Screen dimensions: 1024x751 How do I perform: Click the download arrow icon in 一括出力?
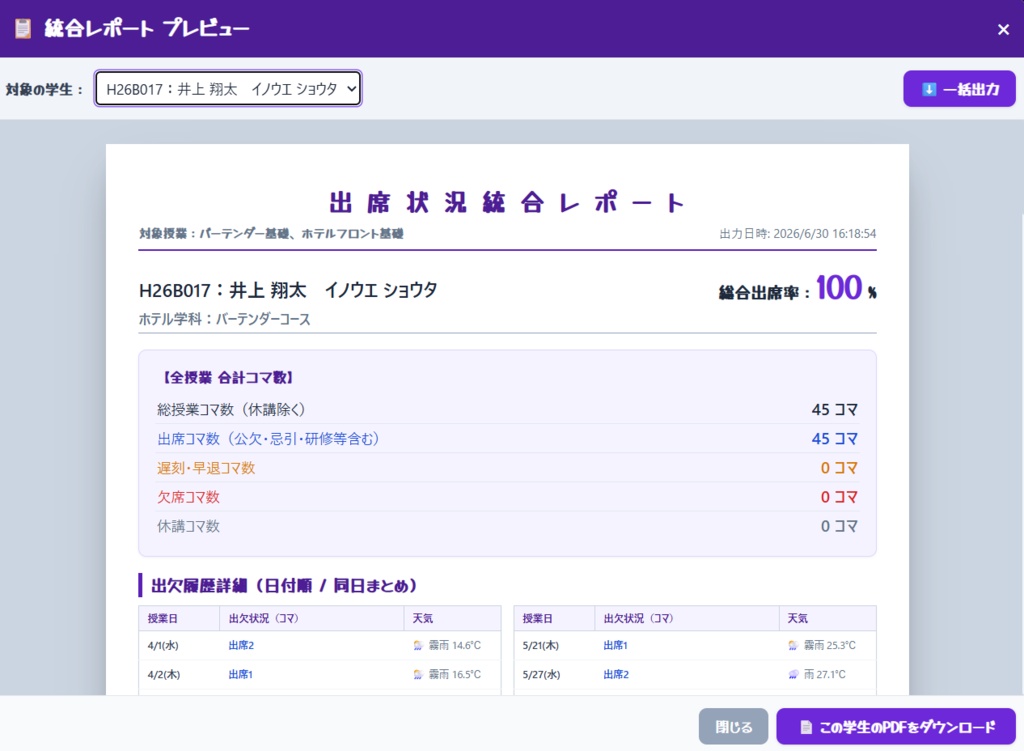pos(929,89)
